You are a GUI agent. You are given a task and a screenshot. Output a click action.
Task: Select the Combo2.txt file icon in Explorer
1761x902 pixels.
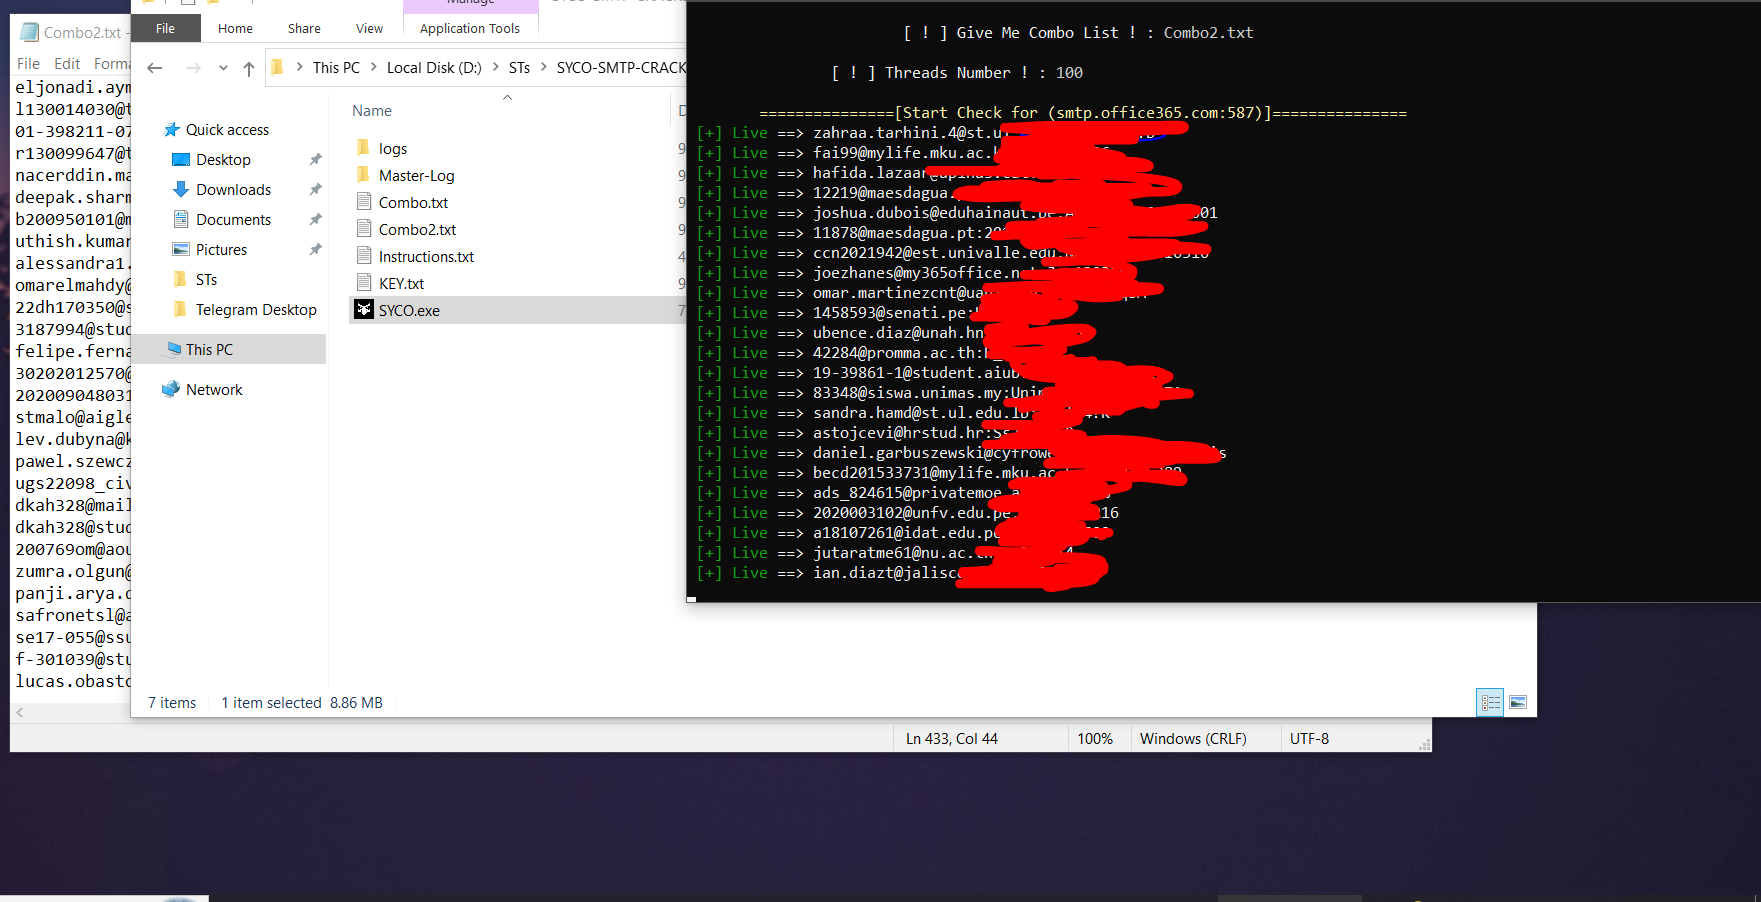[364, 229]
